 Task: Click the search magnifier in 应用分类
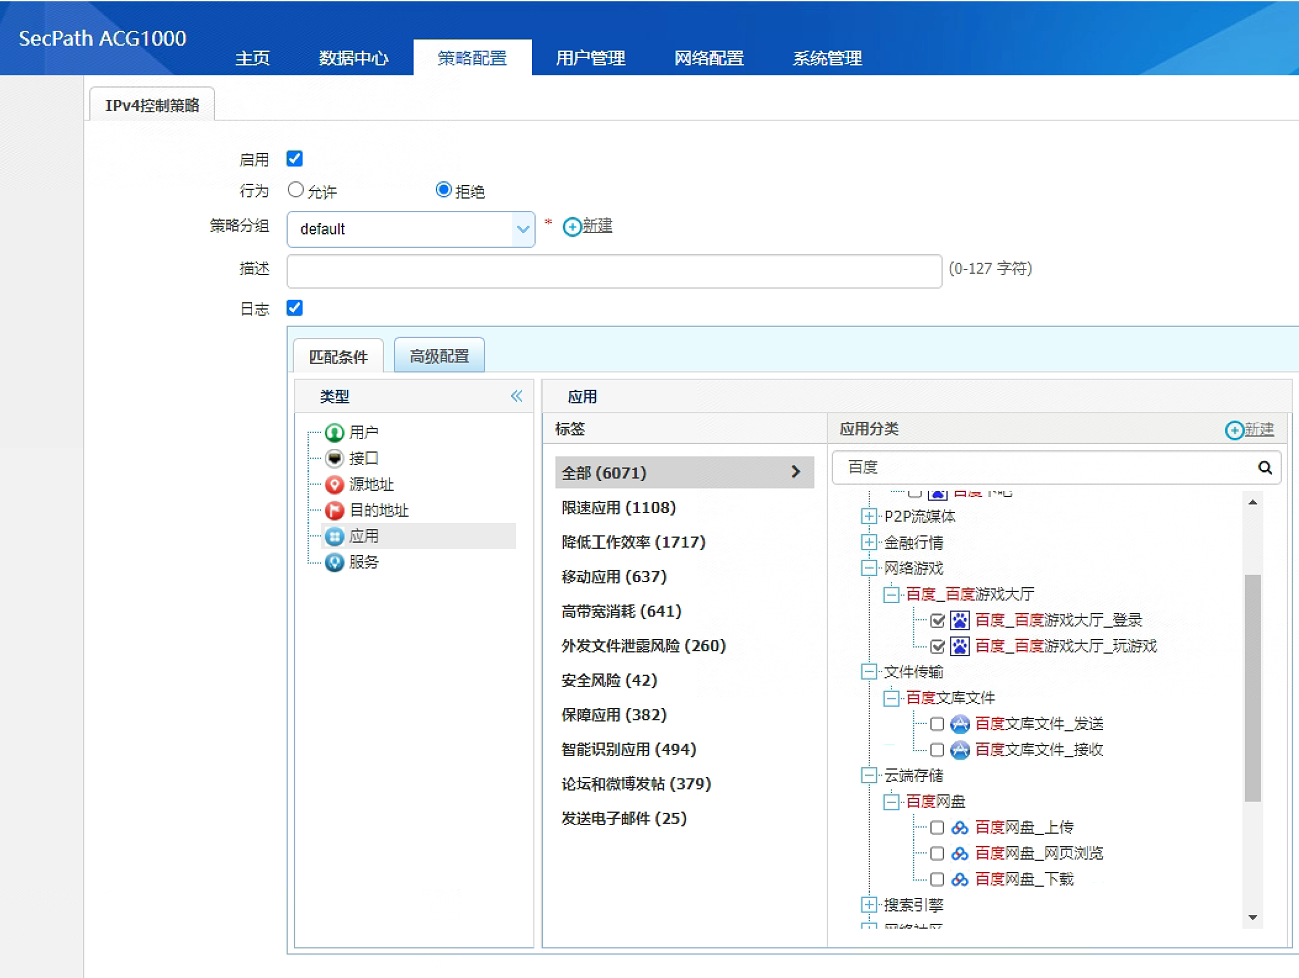pos(1265,467)
